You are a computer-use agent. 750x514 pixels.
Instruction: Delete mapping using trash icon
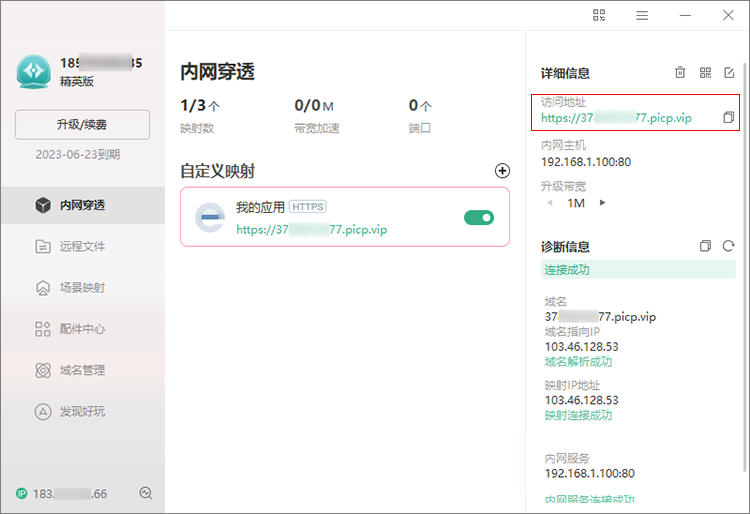click(x=680, y=73)
